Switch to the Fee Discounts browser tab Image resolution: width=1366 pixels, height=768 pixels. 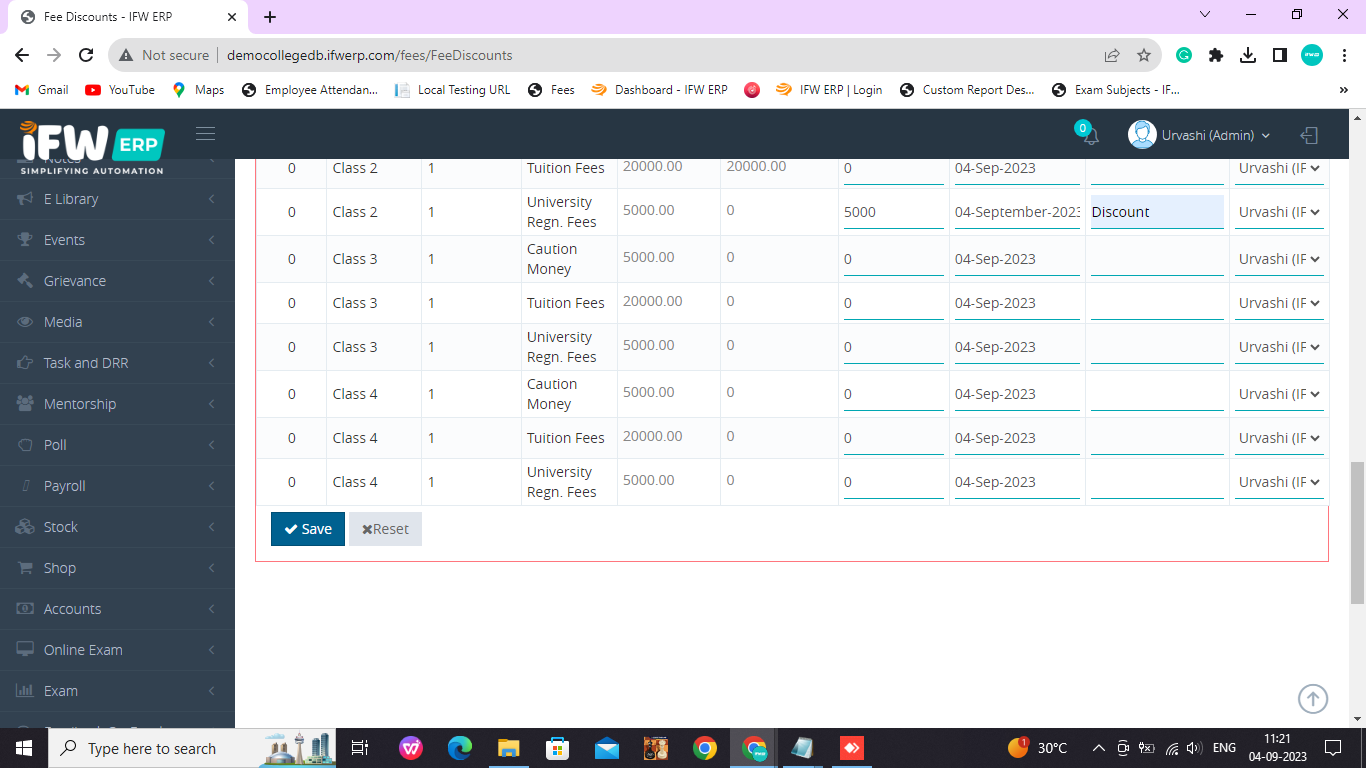pyautogui.click(x=128, y=17)
